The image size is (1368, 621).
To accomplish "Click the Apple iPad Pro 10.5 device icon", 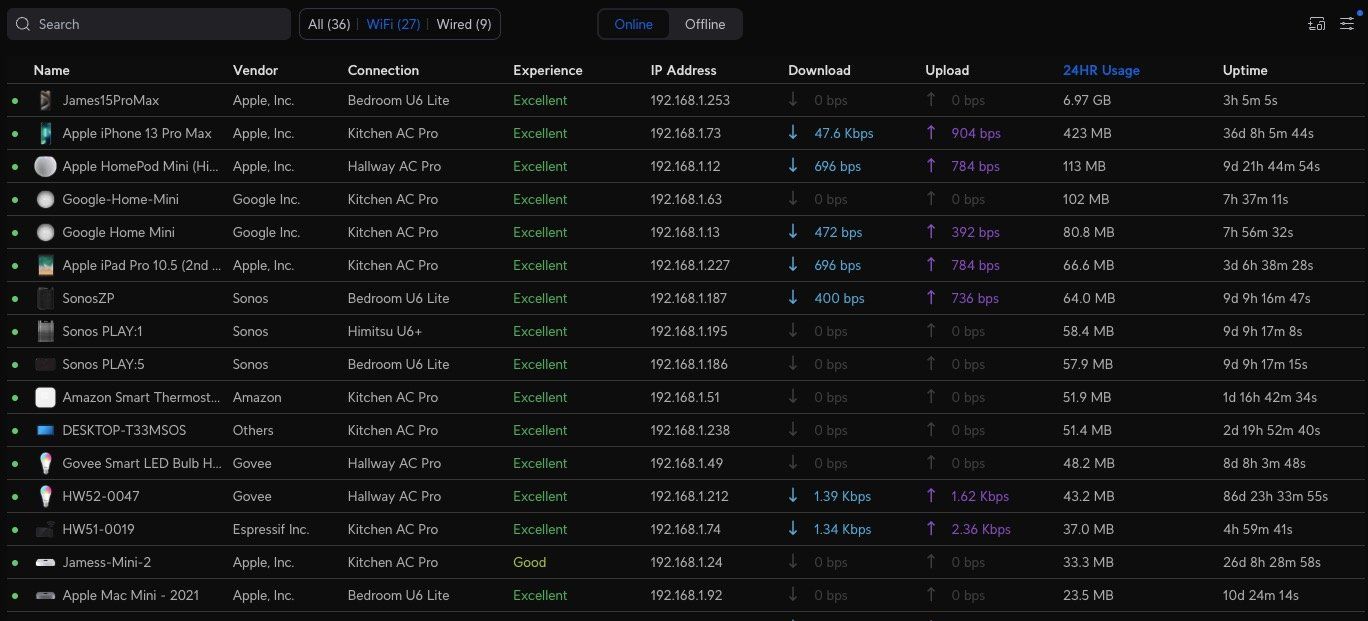I will tap(45, 265).
